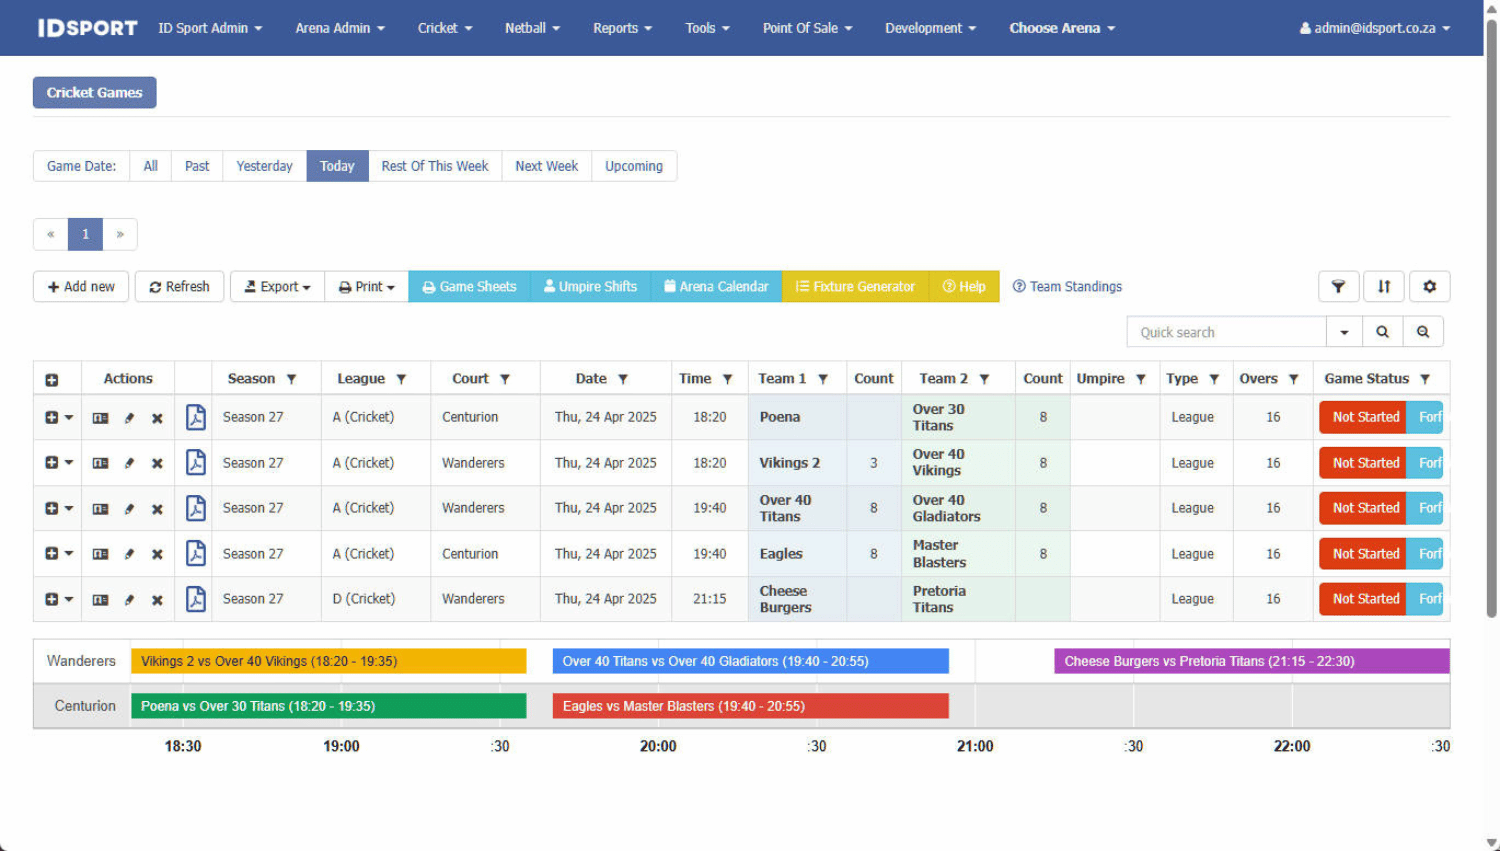Edit the Vikings 2 game with pencil icon
The image size is (1500, 852).
click(129, 463)
